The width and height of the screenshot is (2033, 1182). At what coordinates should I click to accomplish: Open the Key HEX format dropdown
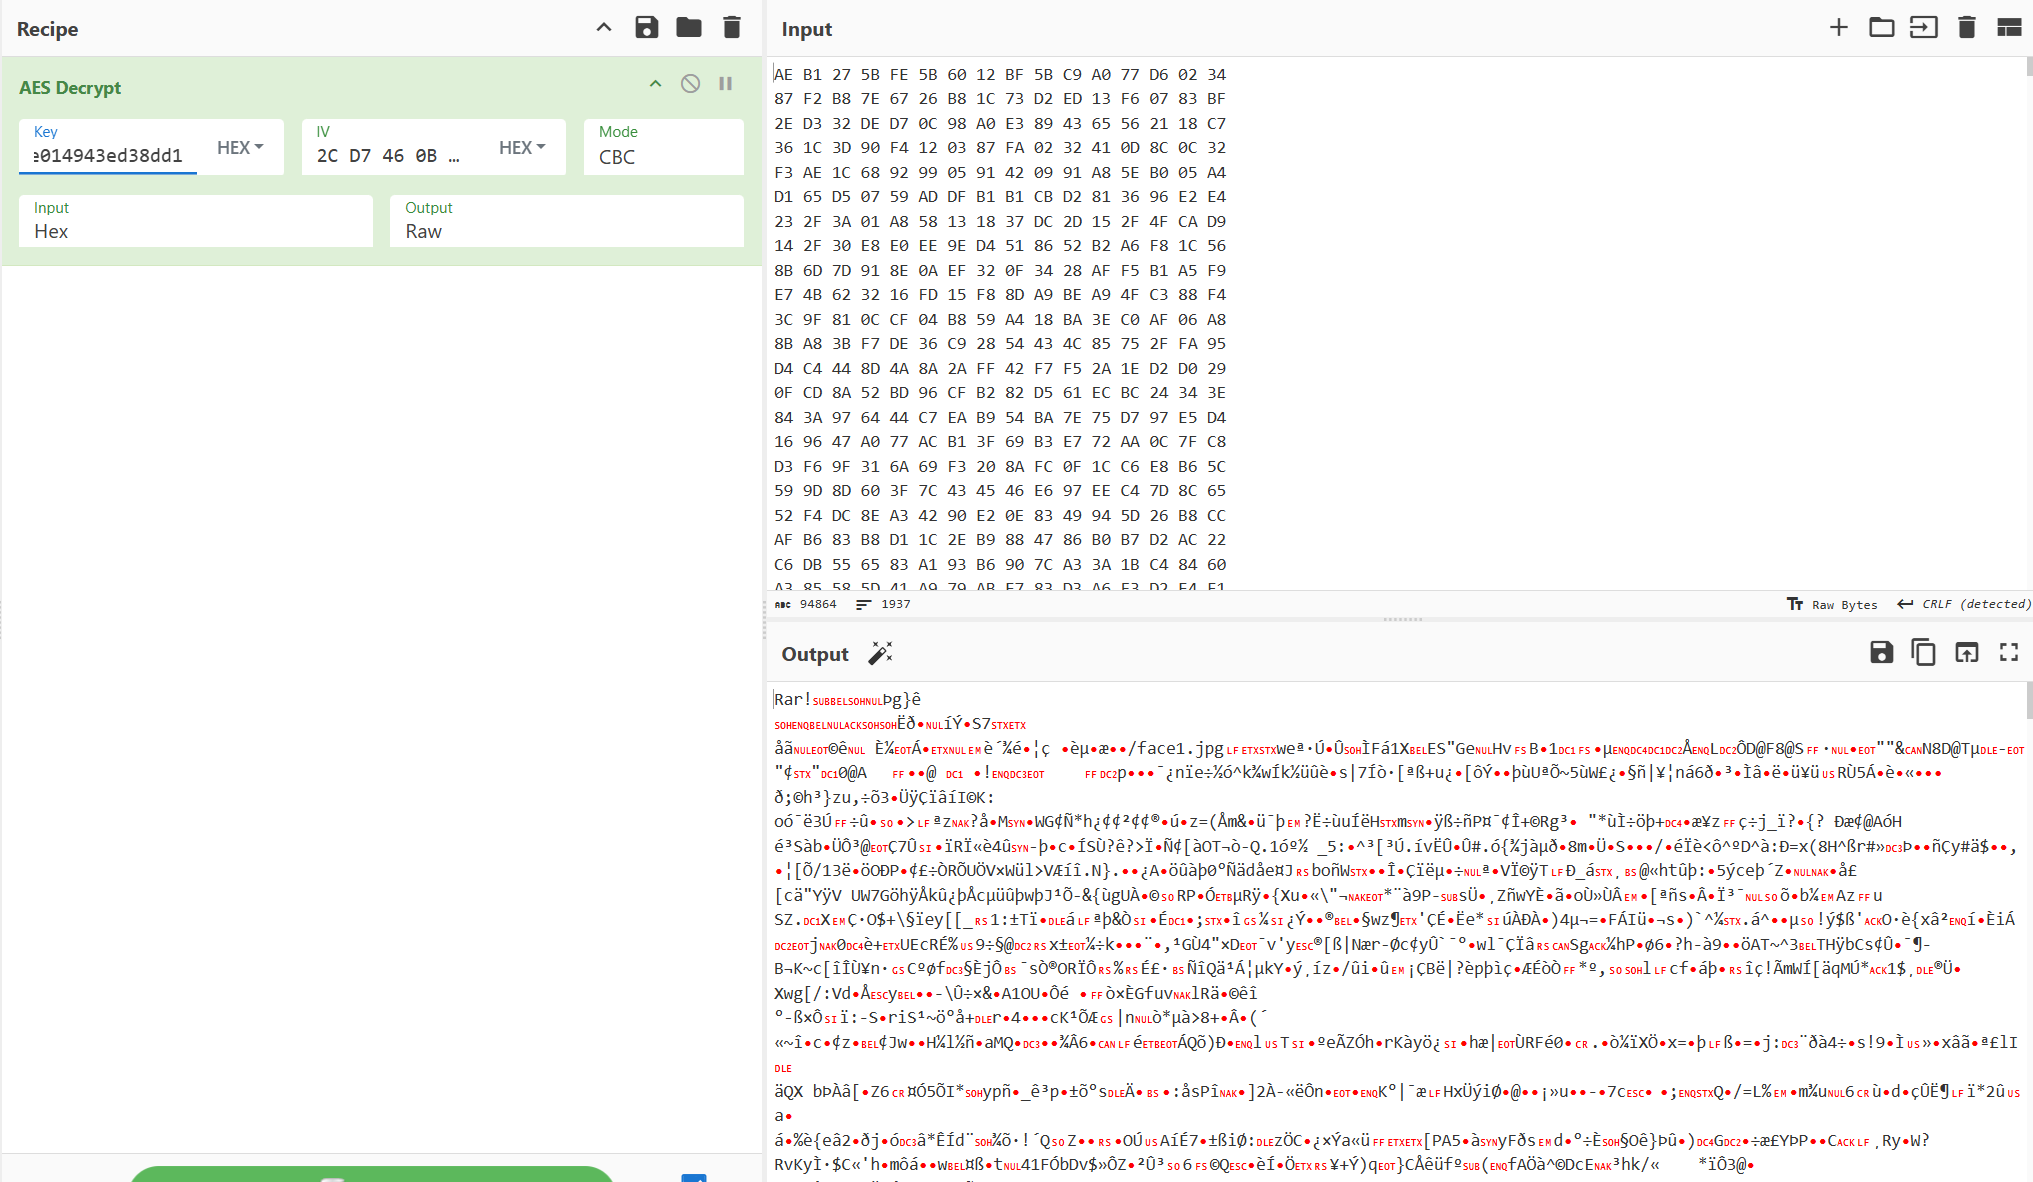tap(239, 147)
